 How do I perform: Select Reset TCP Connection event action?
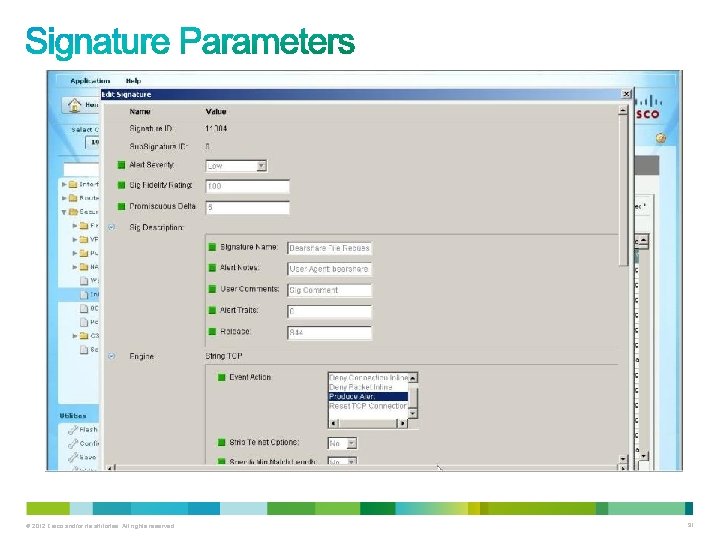click(x=368, y=406)
